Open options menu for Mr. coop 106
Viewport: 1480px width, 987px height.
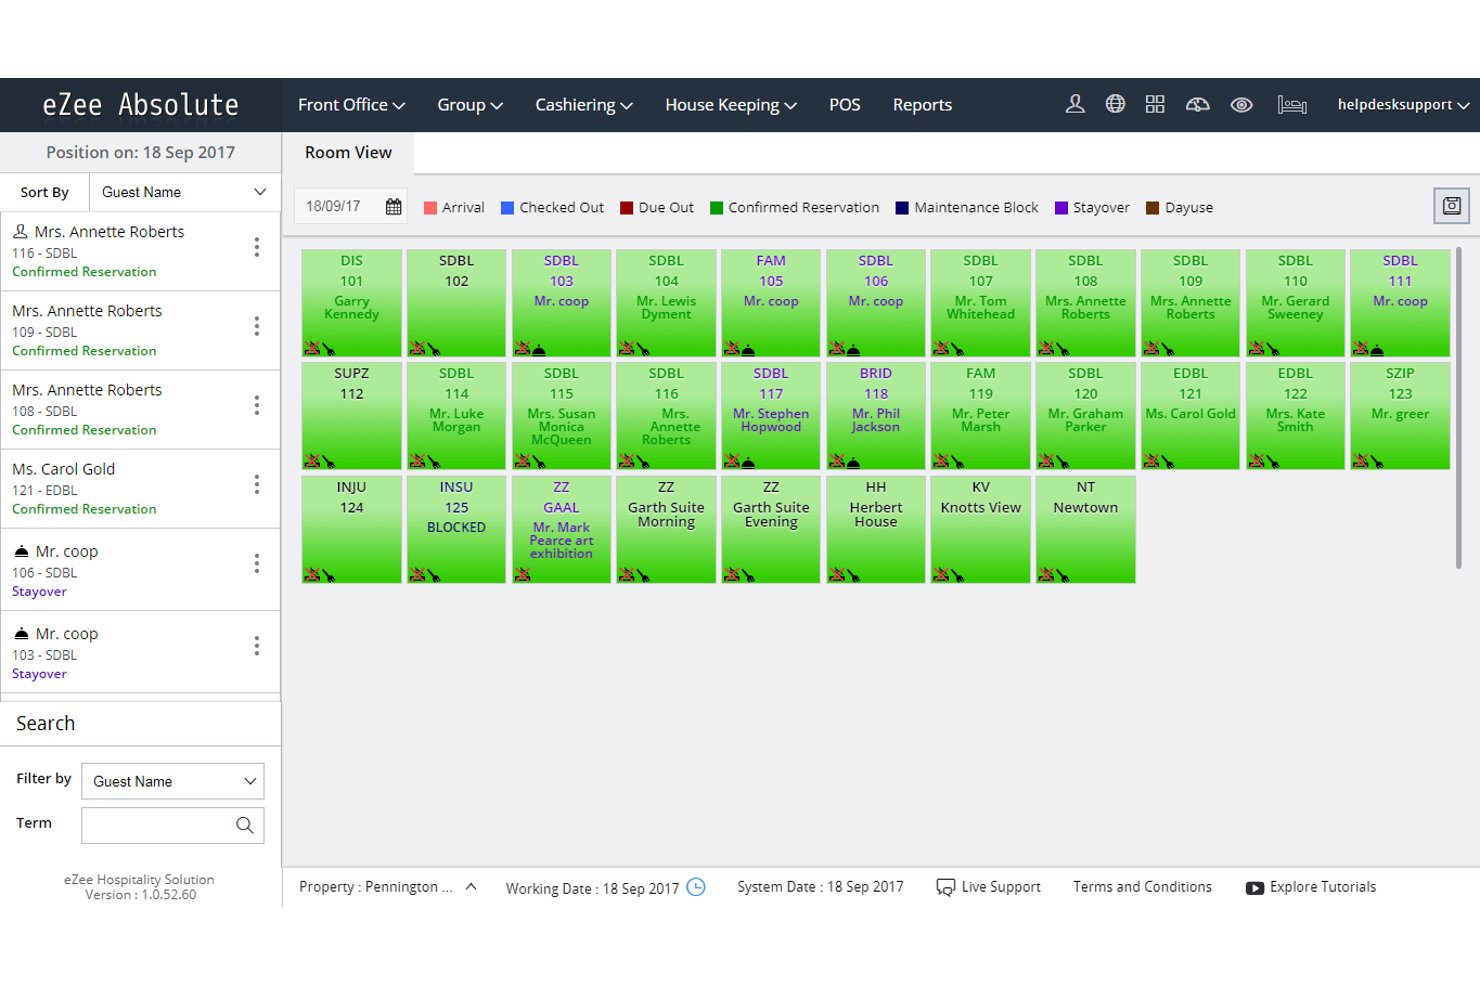coord(257,564)
